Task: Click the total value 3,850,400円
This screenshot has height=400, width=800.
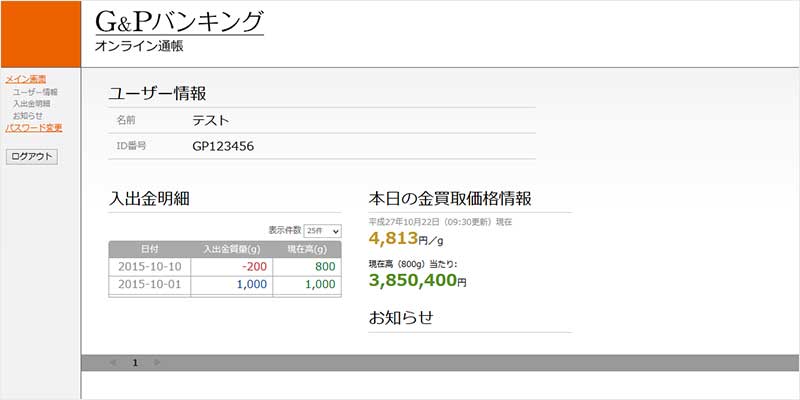Action: [x=417, y=280]
